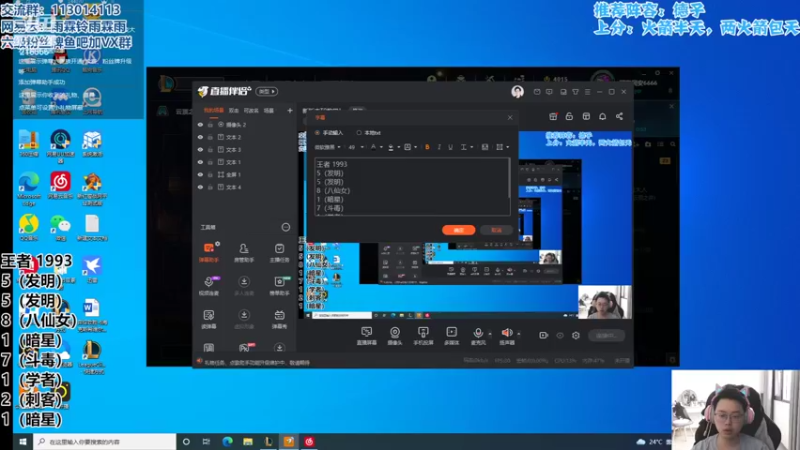The width and height of the screenshot is (800, 450).
Task: Collapse the toolbox with the minus circle
Action: tap(286, 227)
